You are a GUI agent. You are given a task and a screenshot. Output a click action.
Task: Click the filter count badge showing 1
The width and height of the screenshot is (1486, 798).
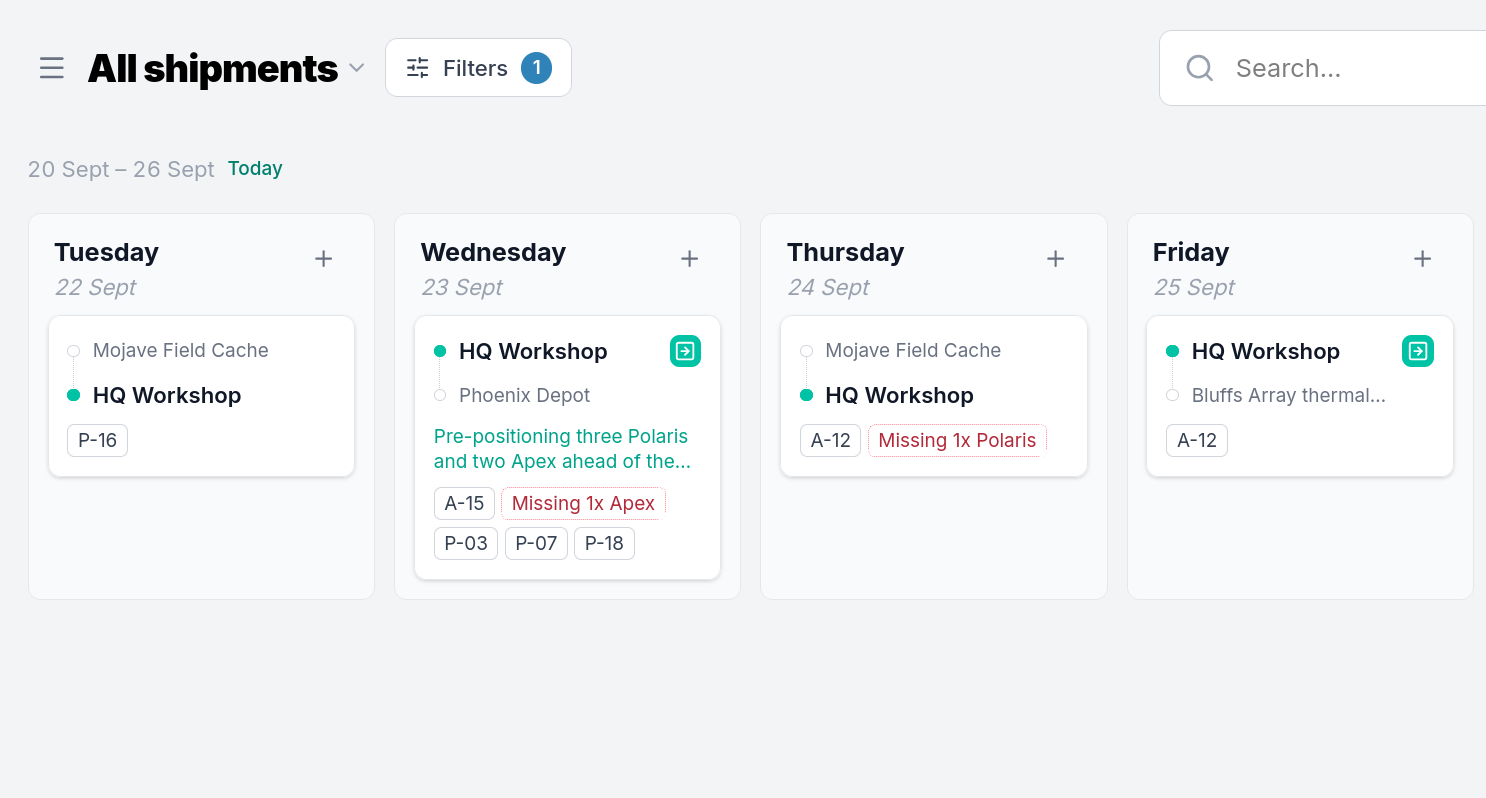pos(536,68)
